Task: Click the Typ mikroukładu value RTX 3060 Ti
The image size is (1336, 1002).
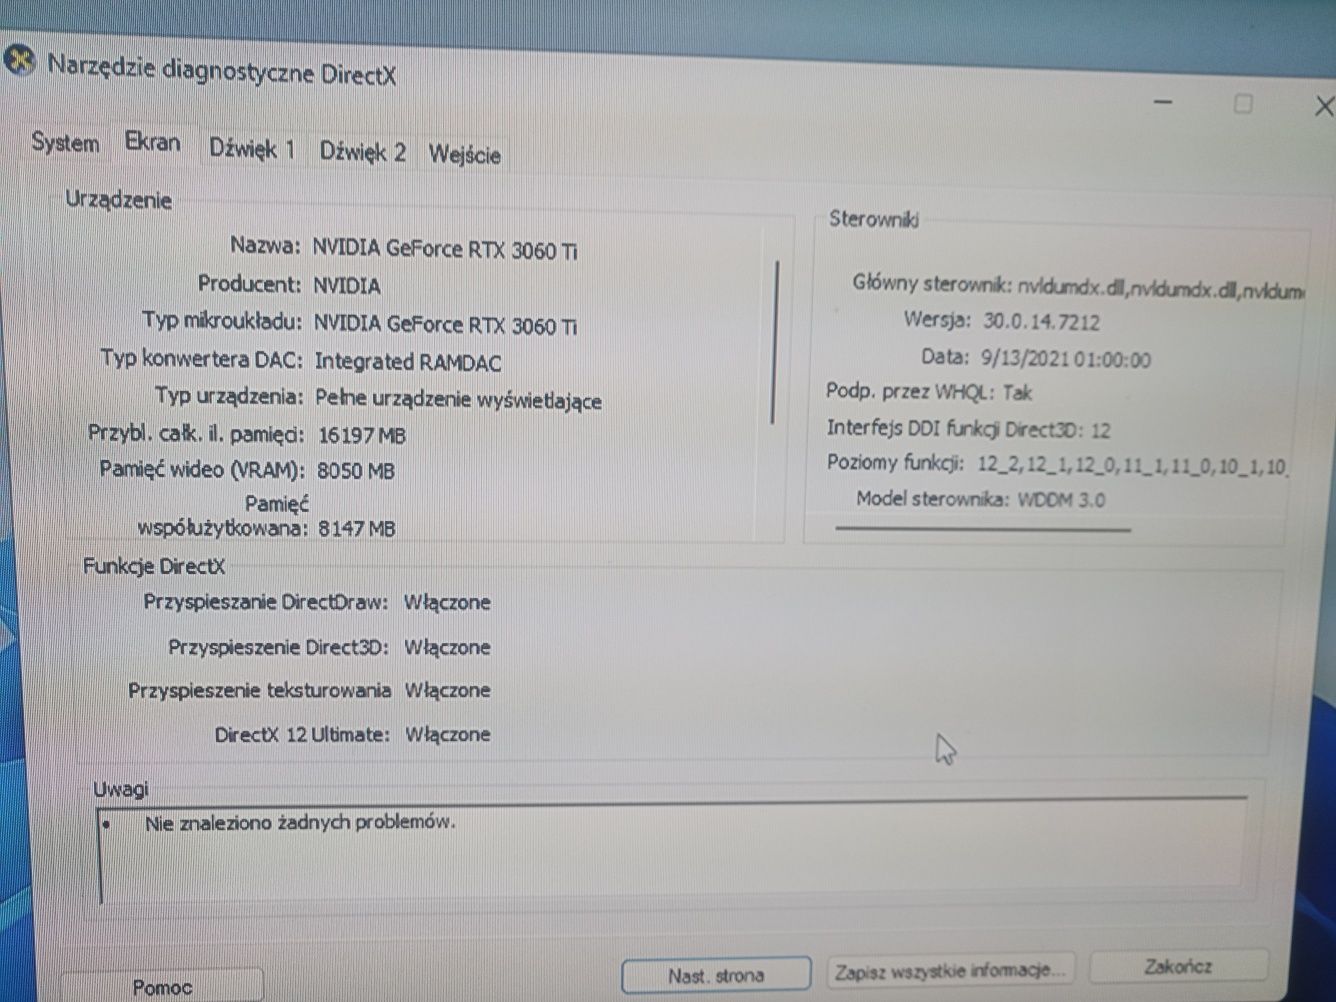Action: pos(446,325)
